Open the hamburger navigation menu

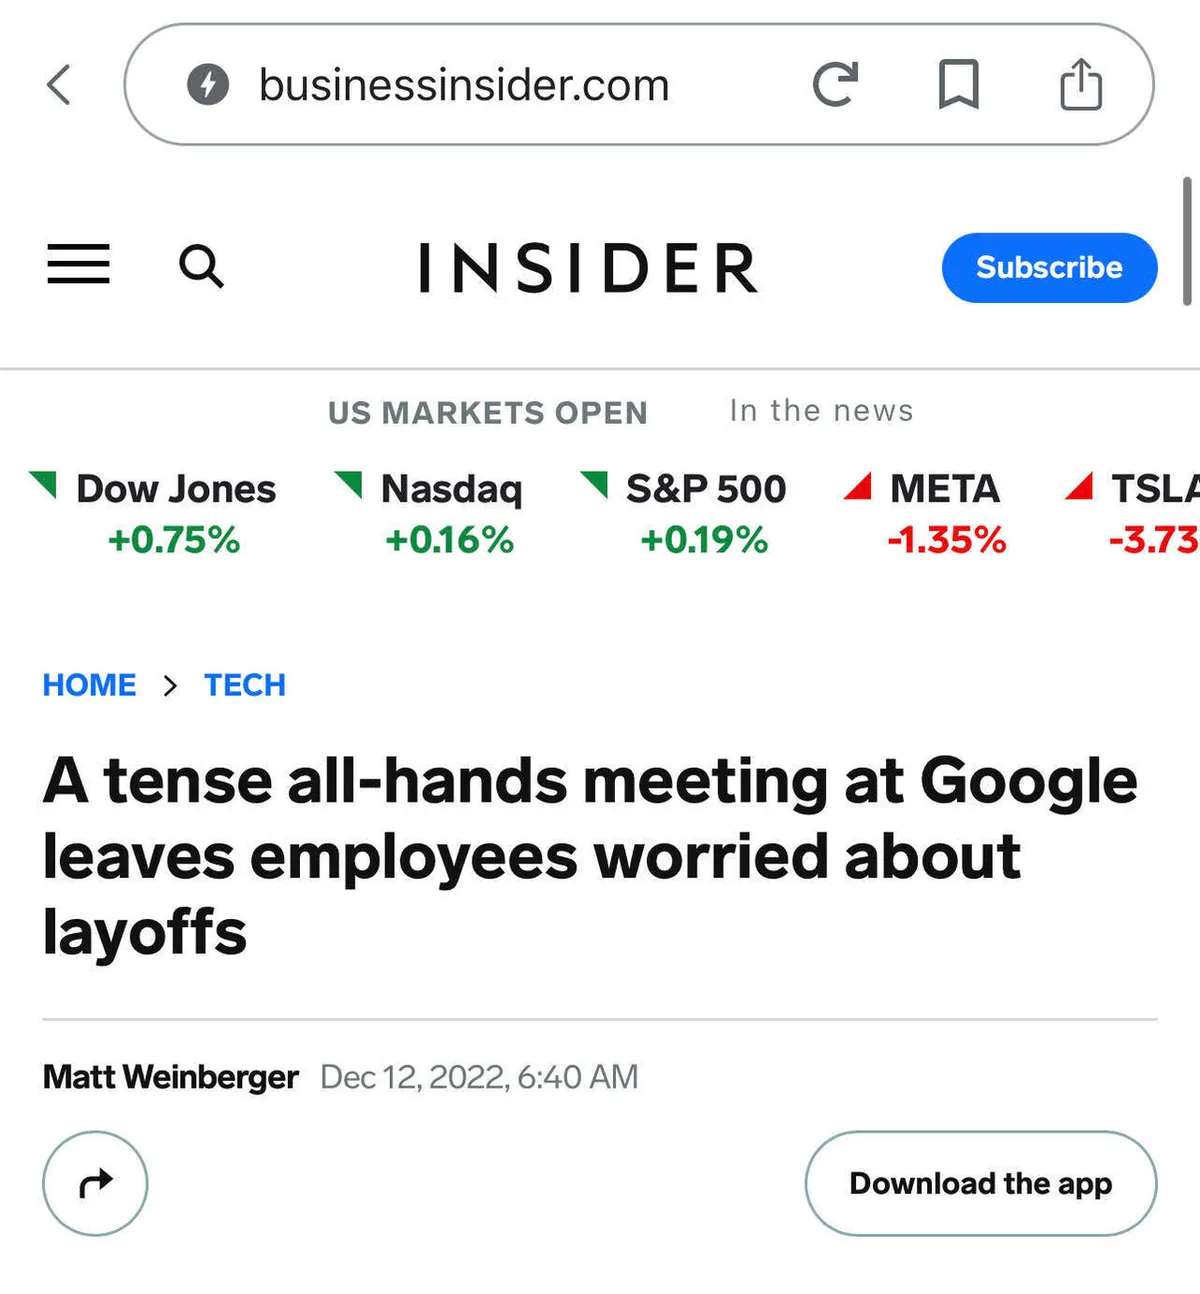[x=78, y=266]
